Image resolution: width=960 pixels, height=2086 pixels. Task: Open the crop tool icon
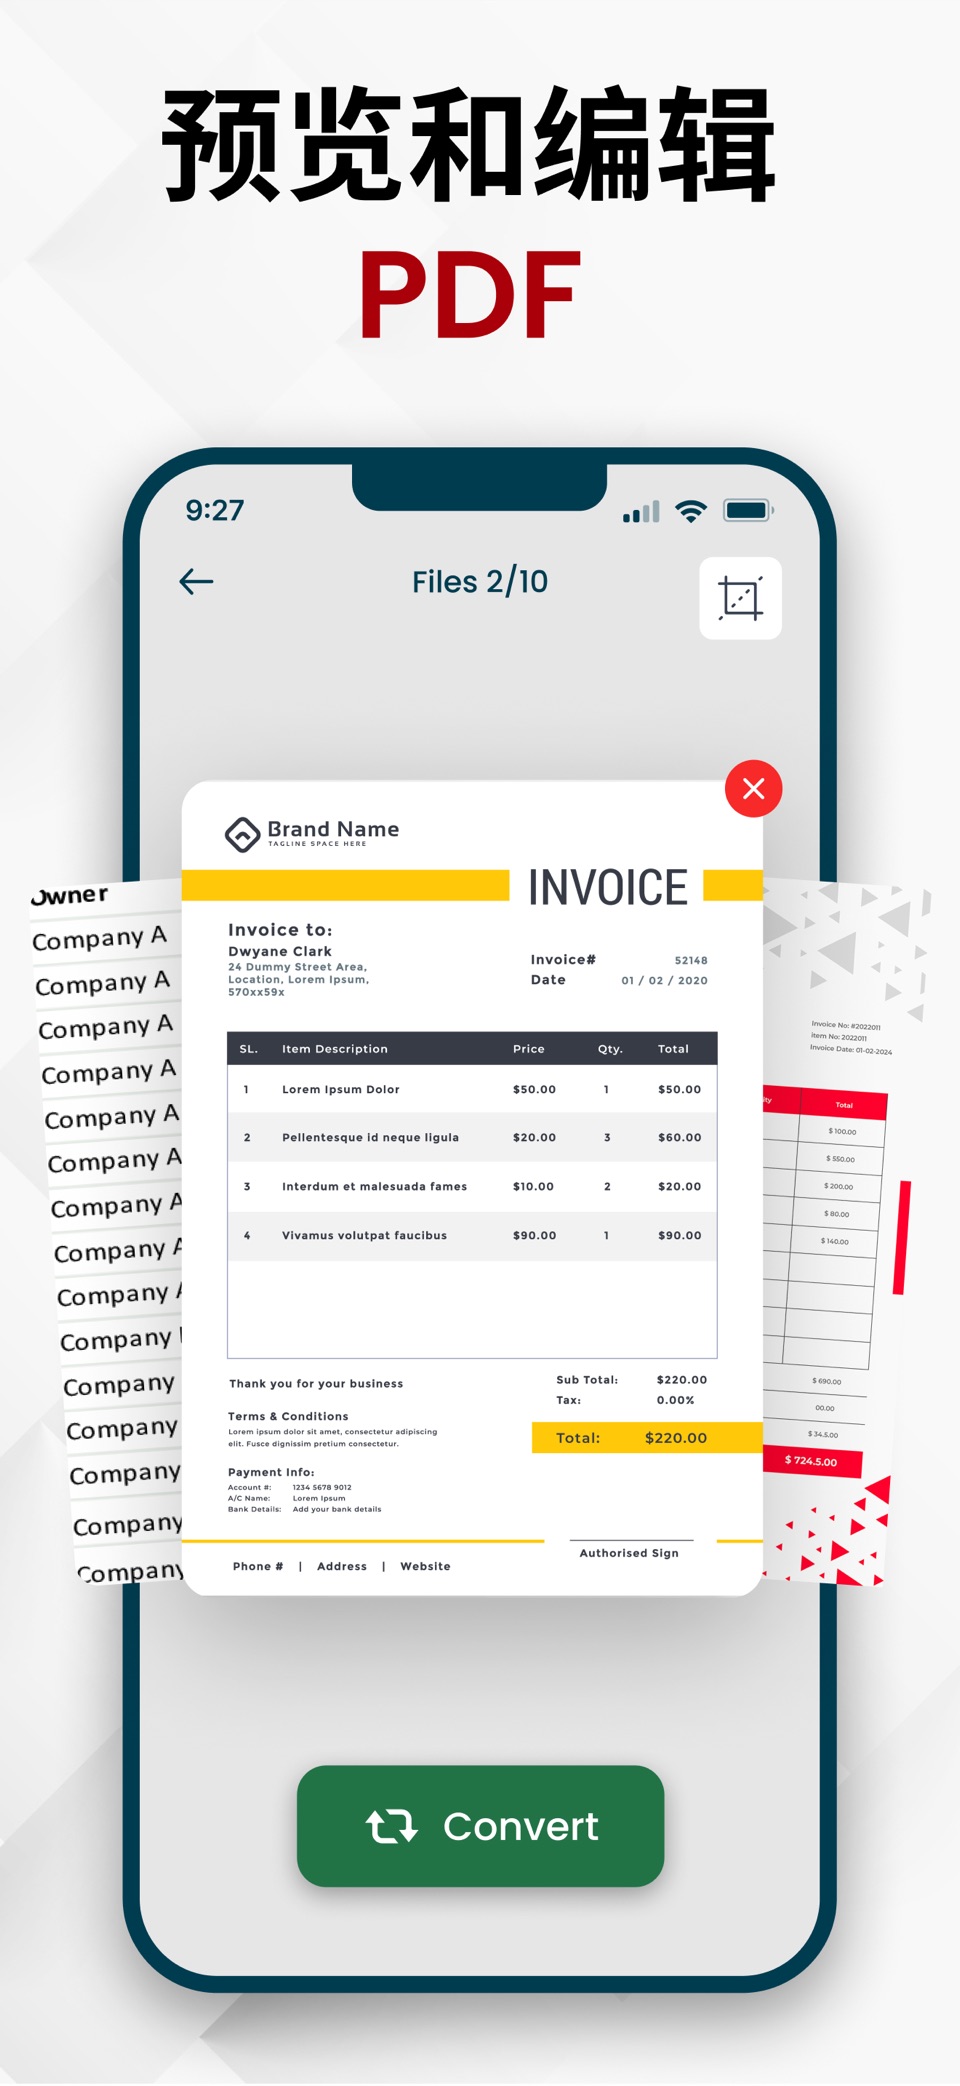coord(740,598)
